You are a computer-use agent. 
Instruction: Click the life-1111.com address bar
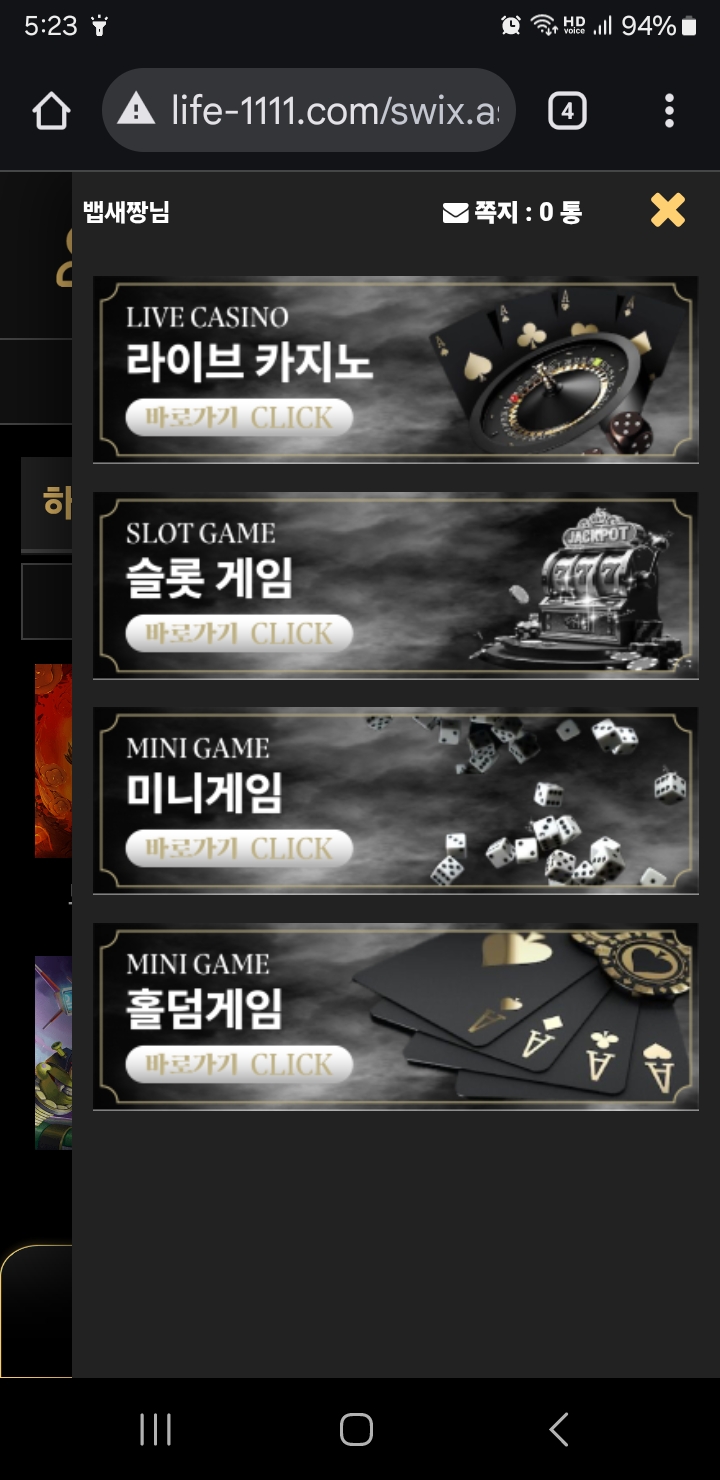[x=308, y=110]
